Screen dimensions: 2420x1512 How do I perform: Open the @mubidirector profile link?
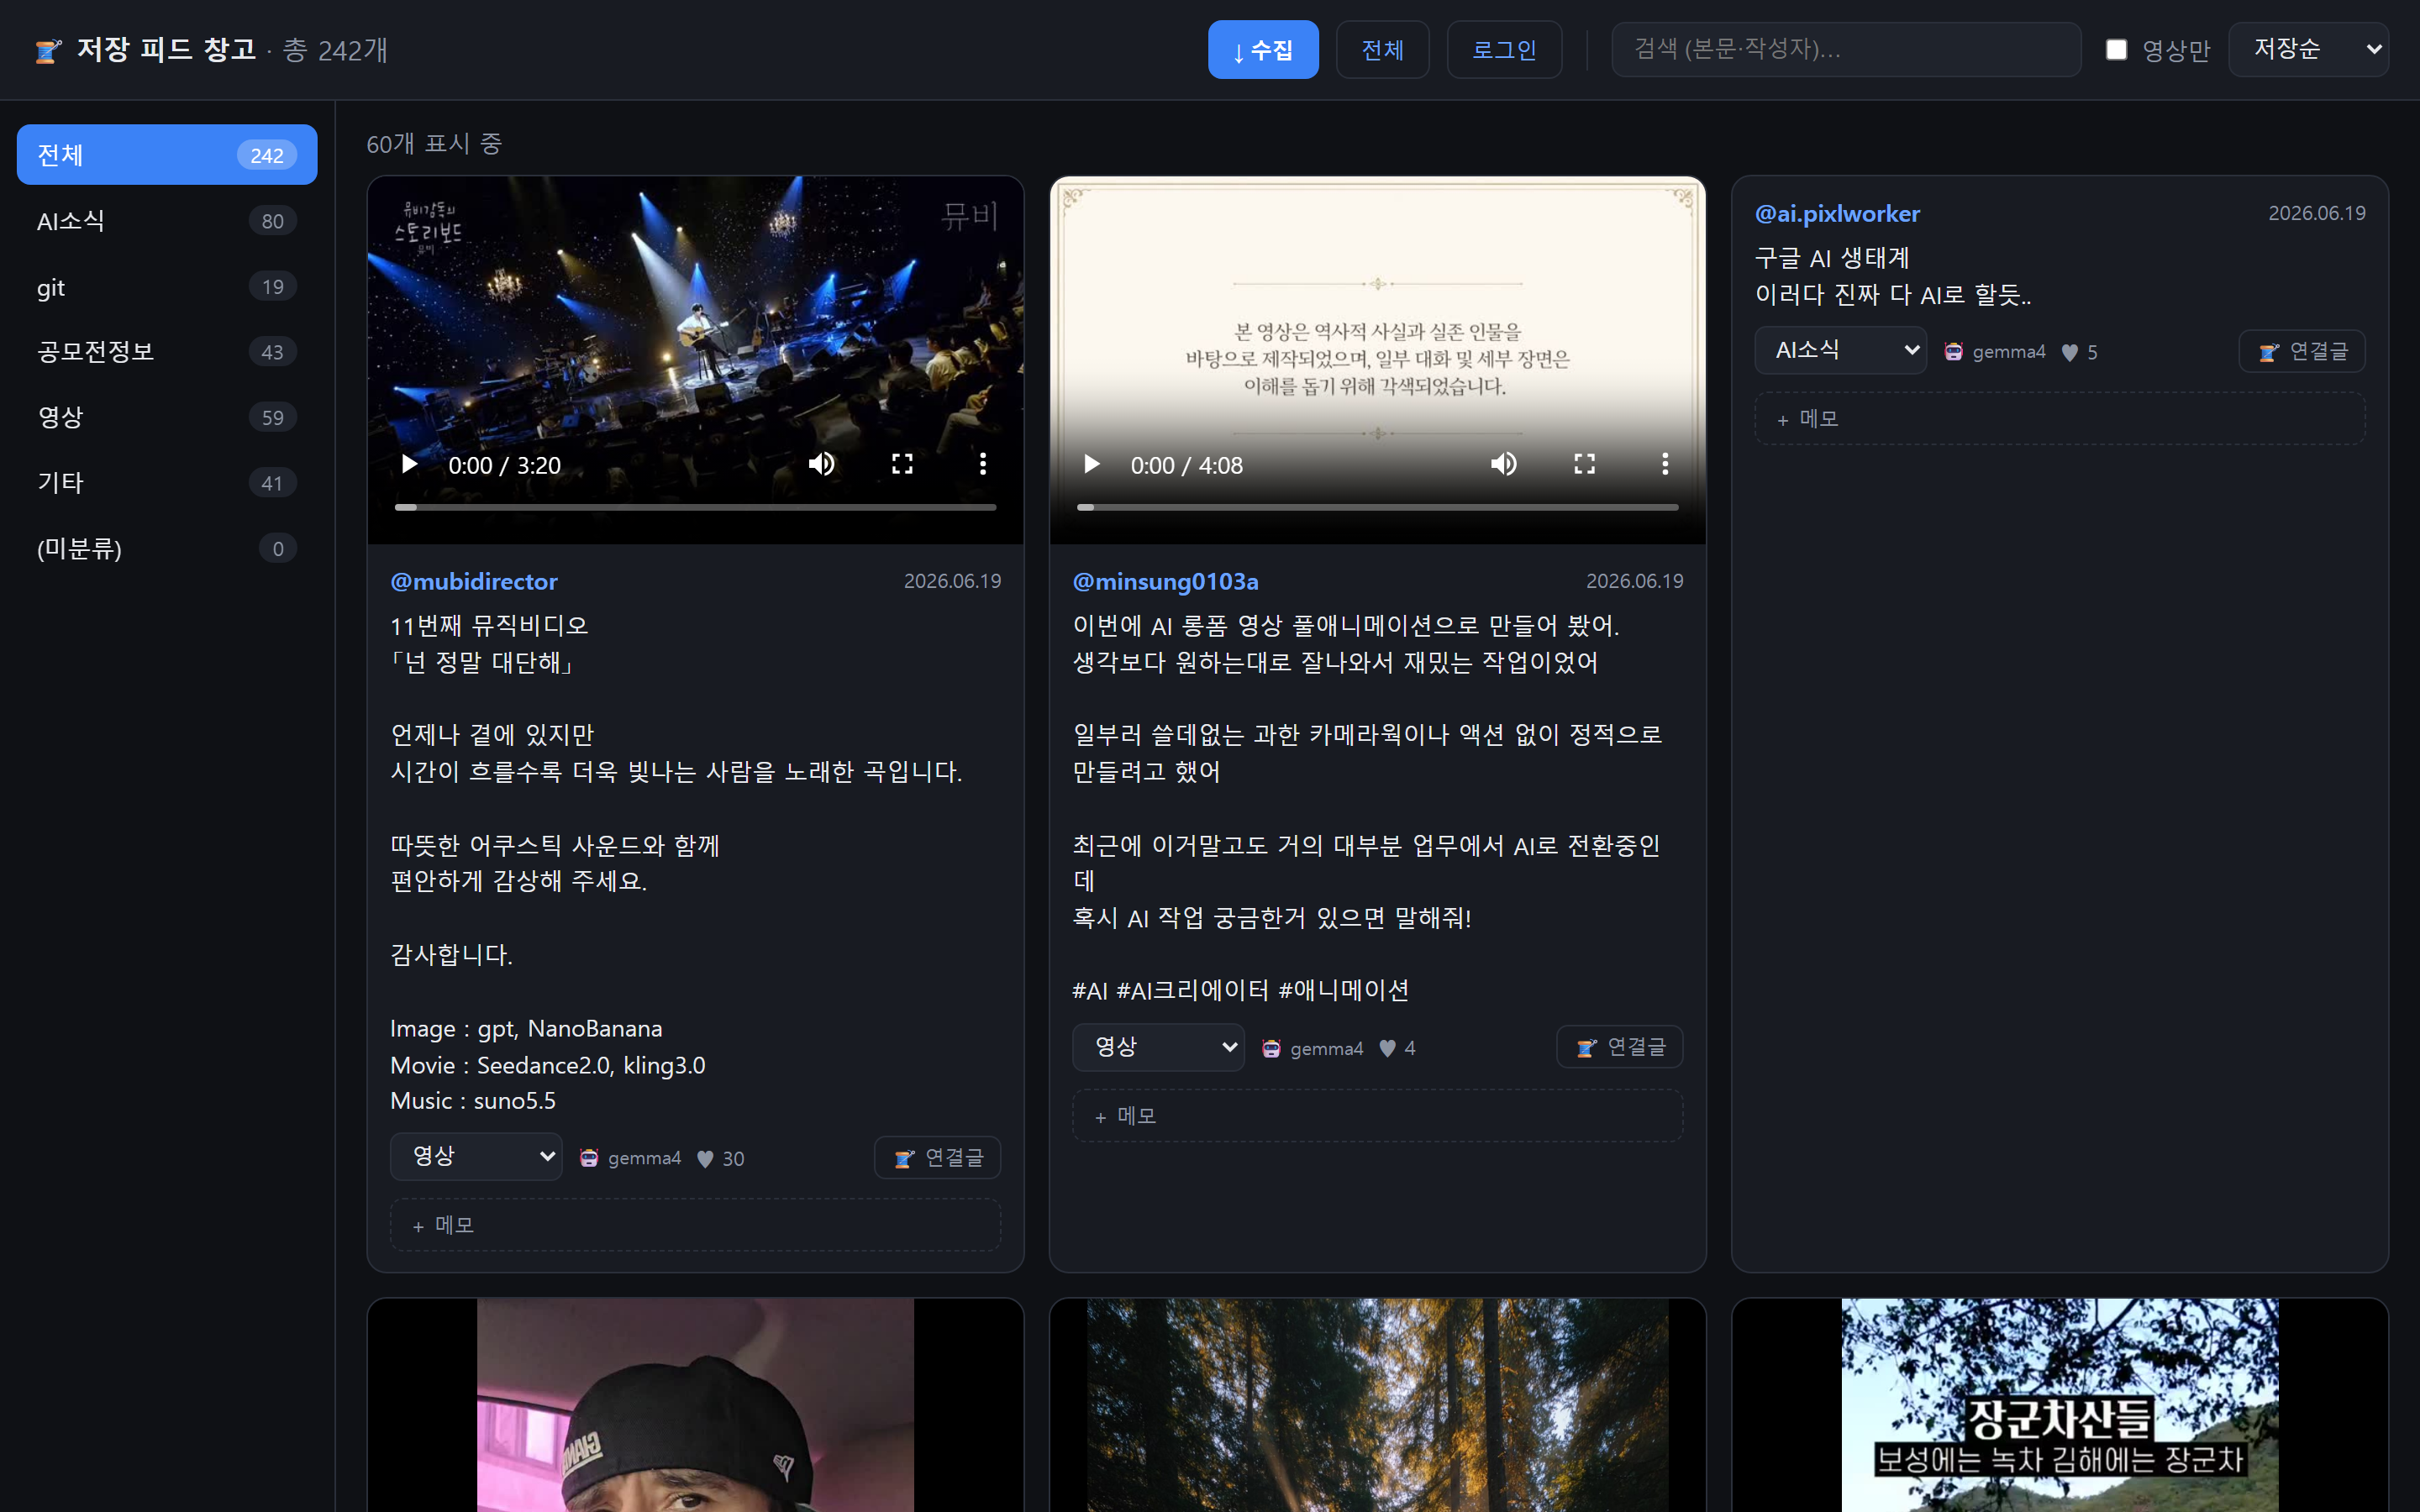(474, 581)
